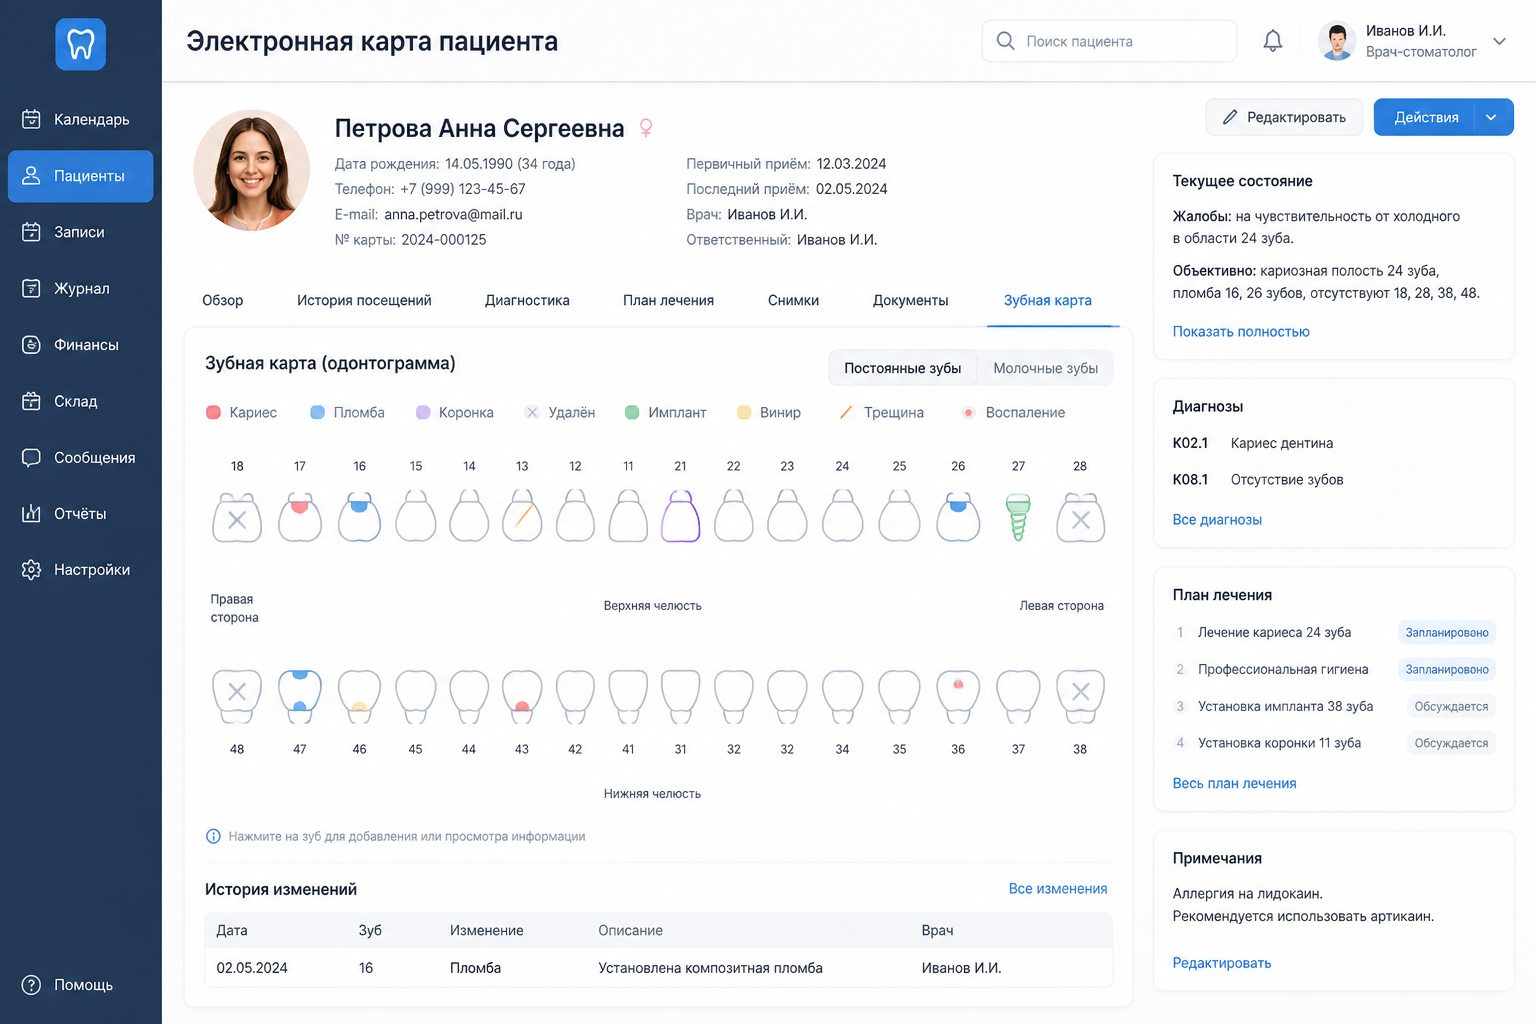Click the Calendar sidebar icon

click(31, 119)
